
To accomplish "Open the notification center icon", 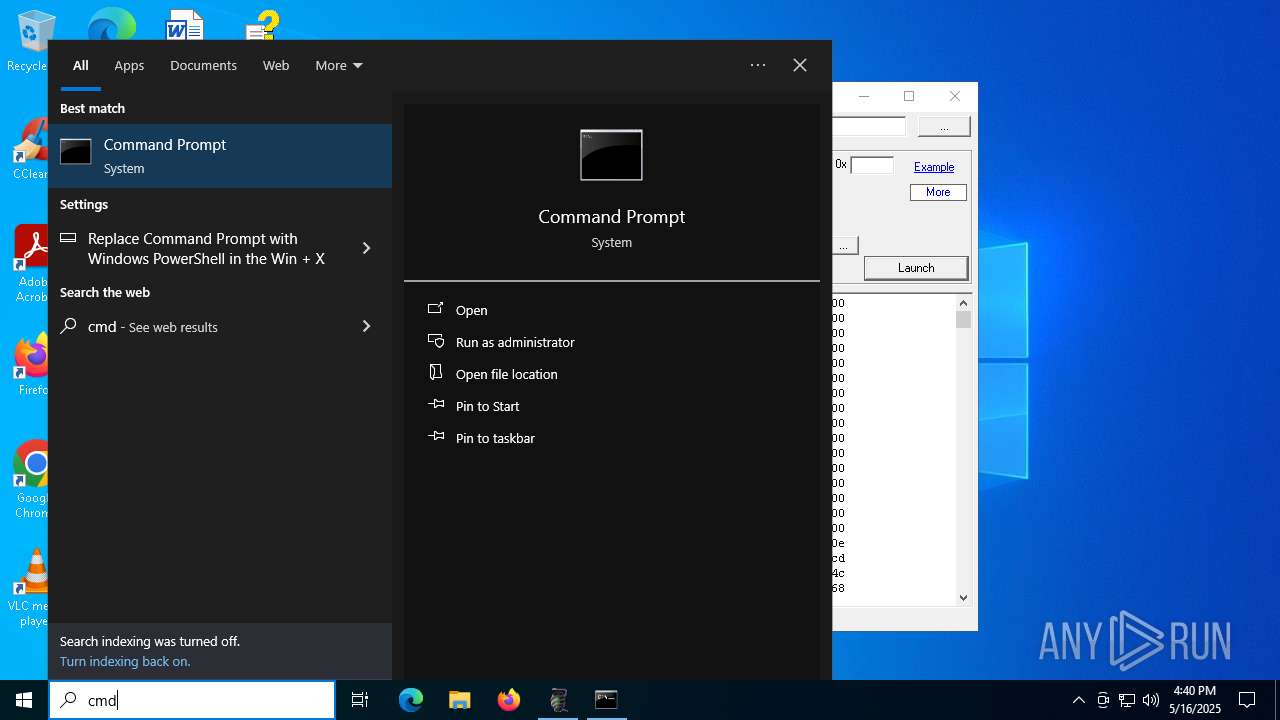I will click(x=1247, y=700).
